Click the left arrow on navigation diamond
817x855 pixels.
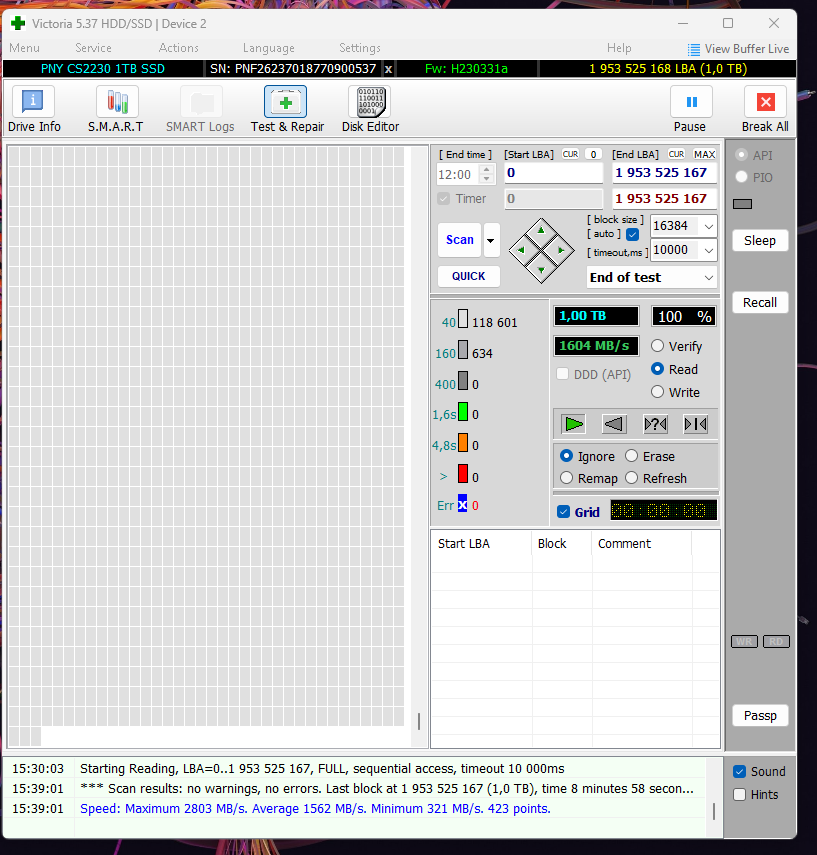pos(521,250)
